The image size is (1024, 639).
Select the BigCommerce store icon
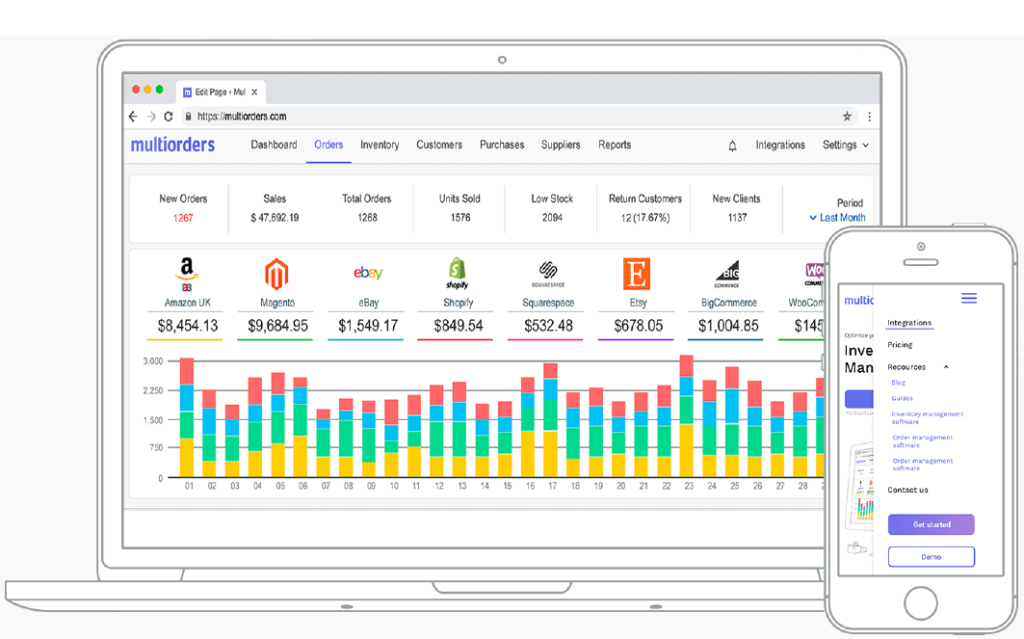726,272
